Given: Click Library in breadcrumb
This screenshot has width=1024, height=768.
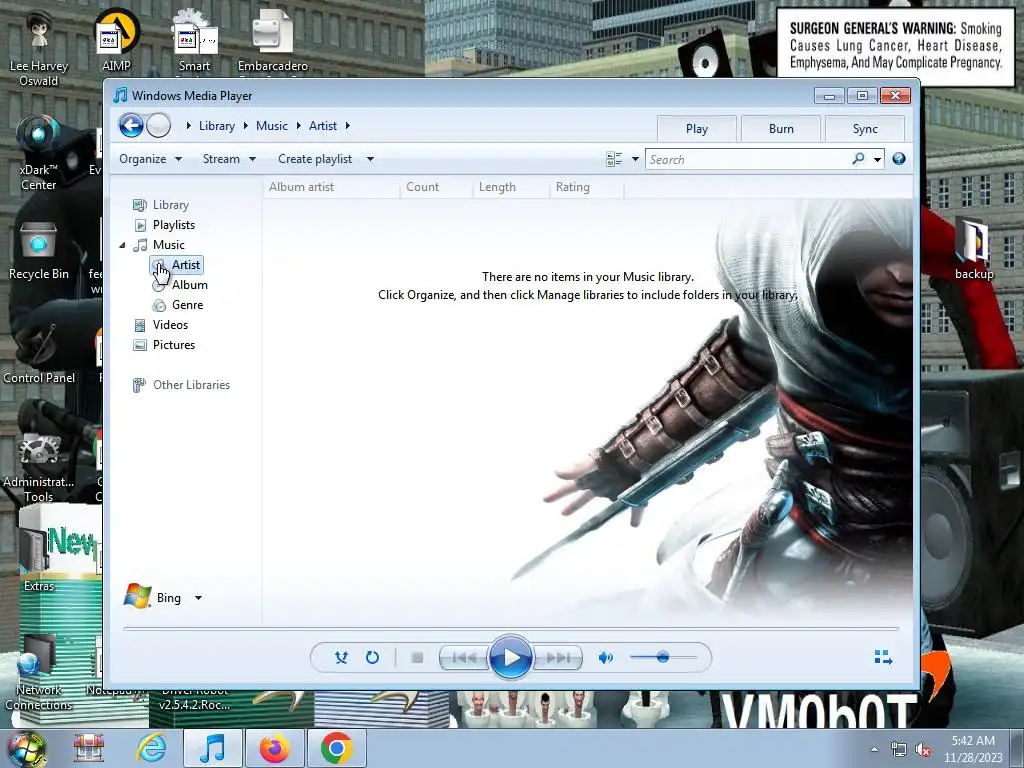Looking at the screenshot, I should [217, 125].
